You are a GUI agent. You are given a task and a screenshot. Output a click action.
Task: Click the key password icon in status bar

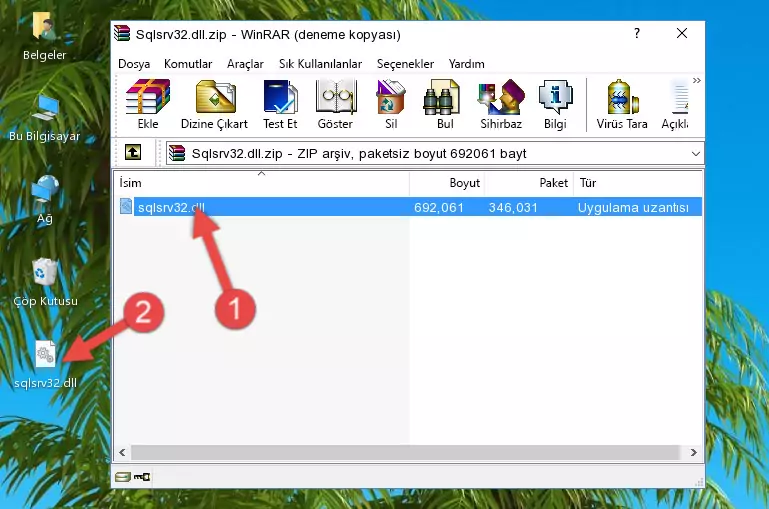tap(142, 477)
